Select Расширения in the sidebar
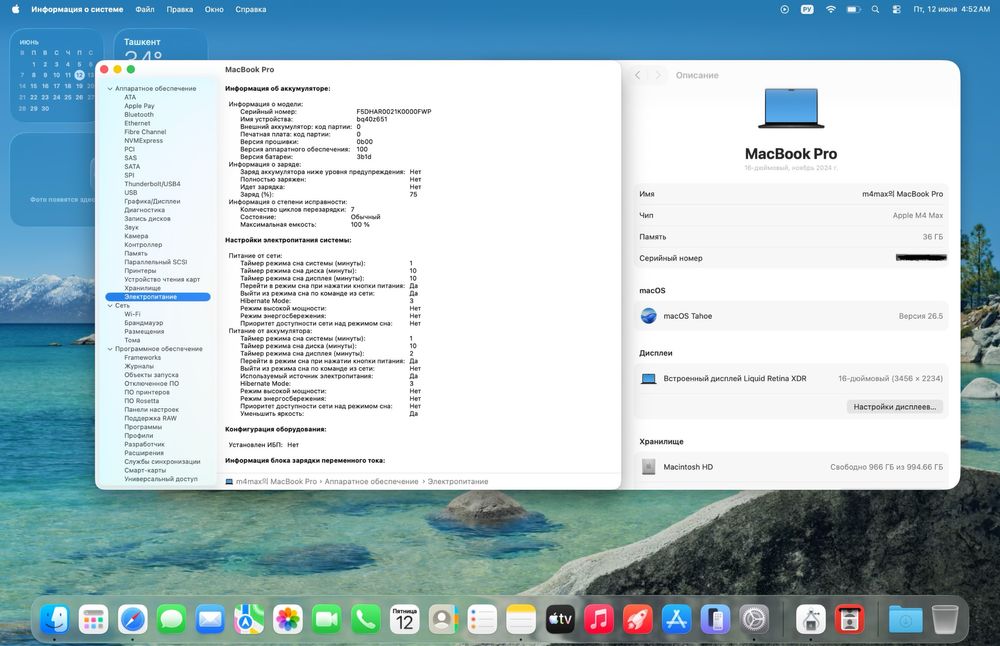This screenshot has width=1000, height=646. [x=144, y=453]
